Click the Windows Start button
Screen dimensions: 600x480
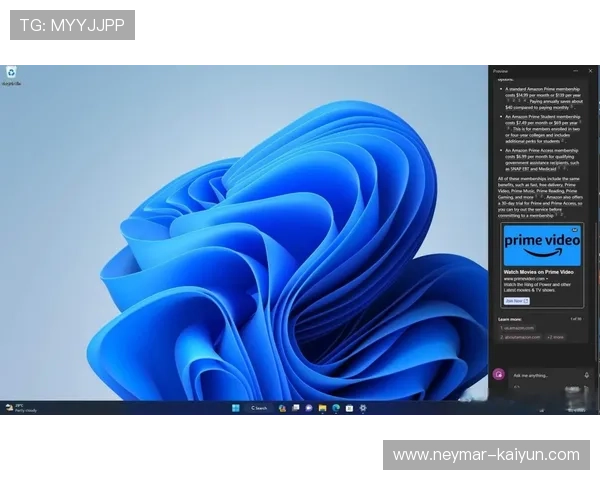[x=236, y=408]
